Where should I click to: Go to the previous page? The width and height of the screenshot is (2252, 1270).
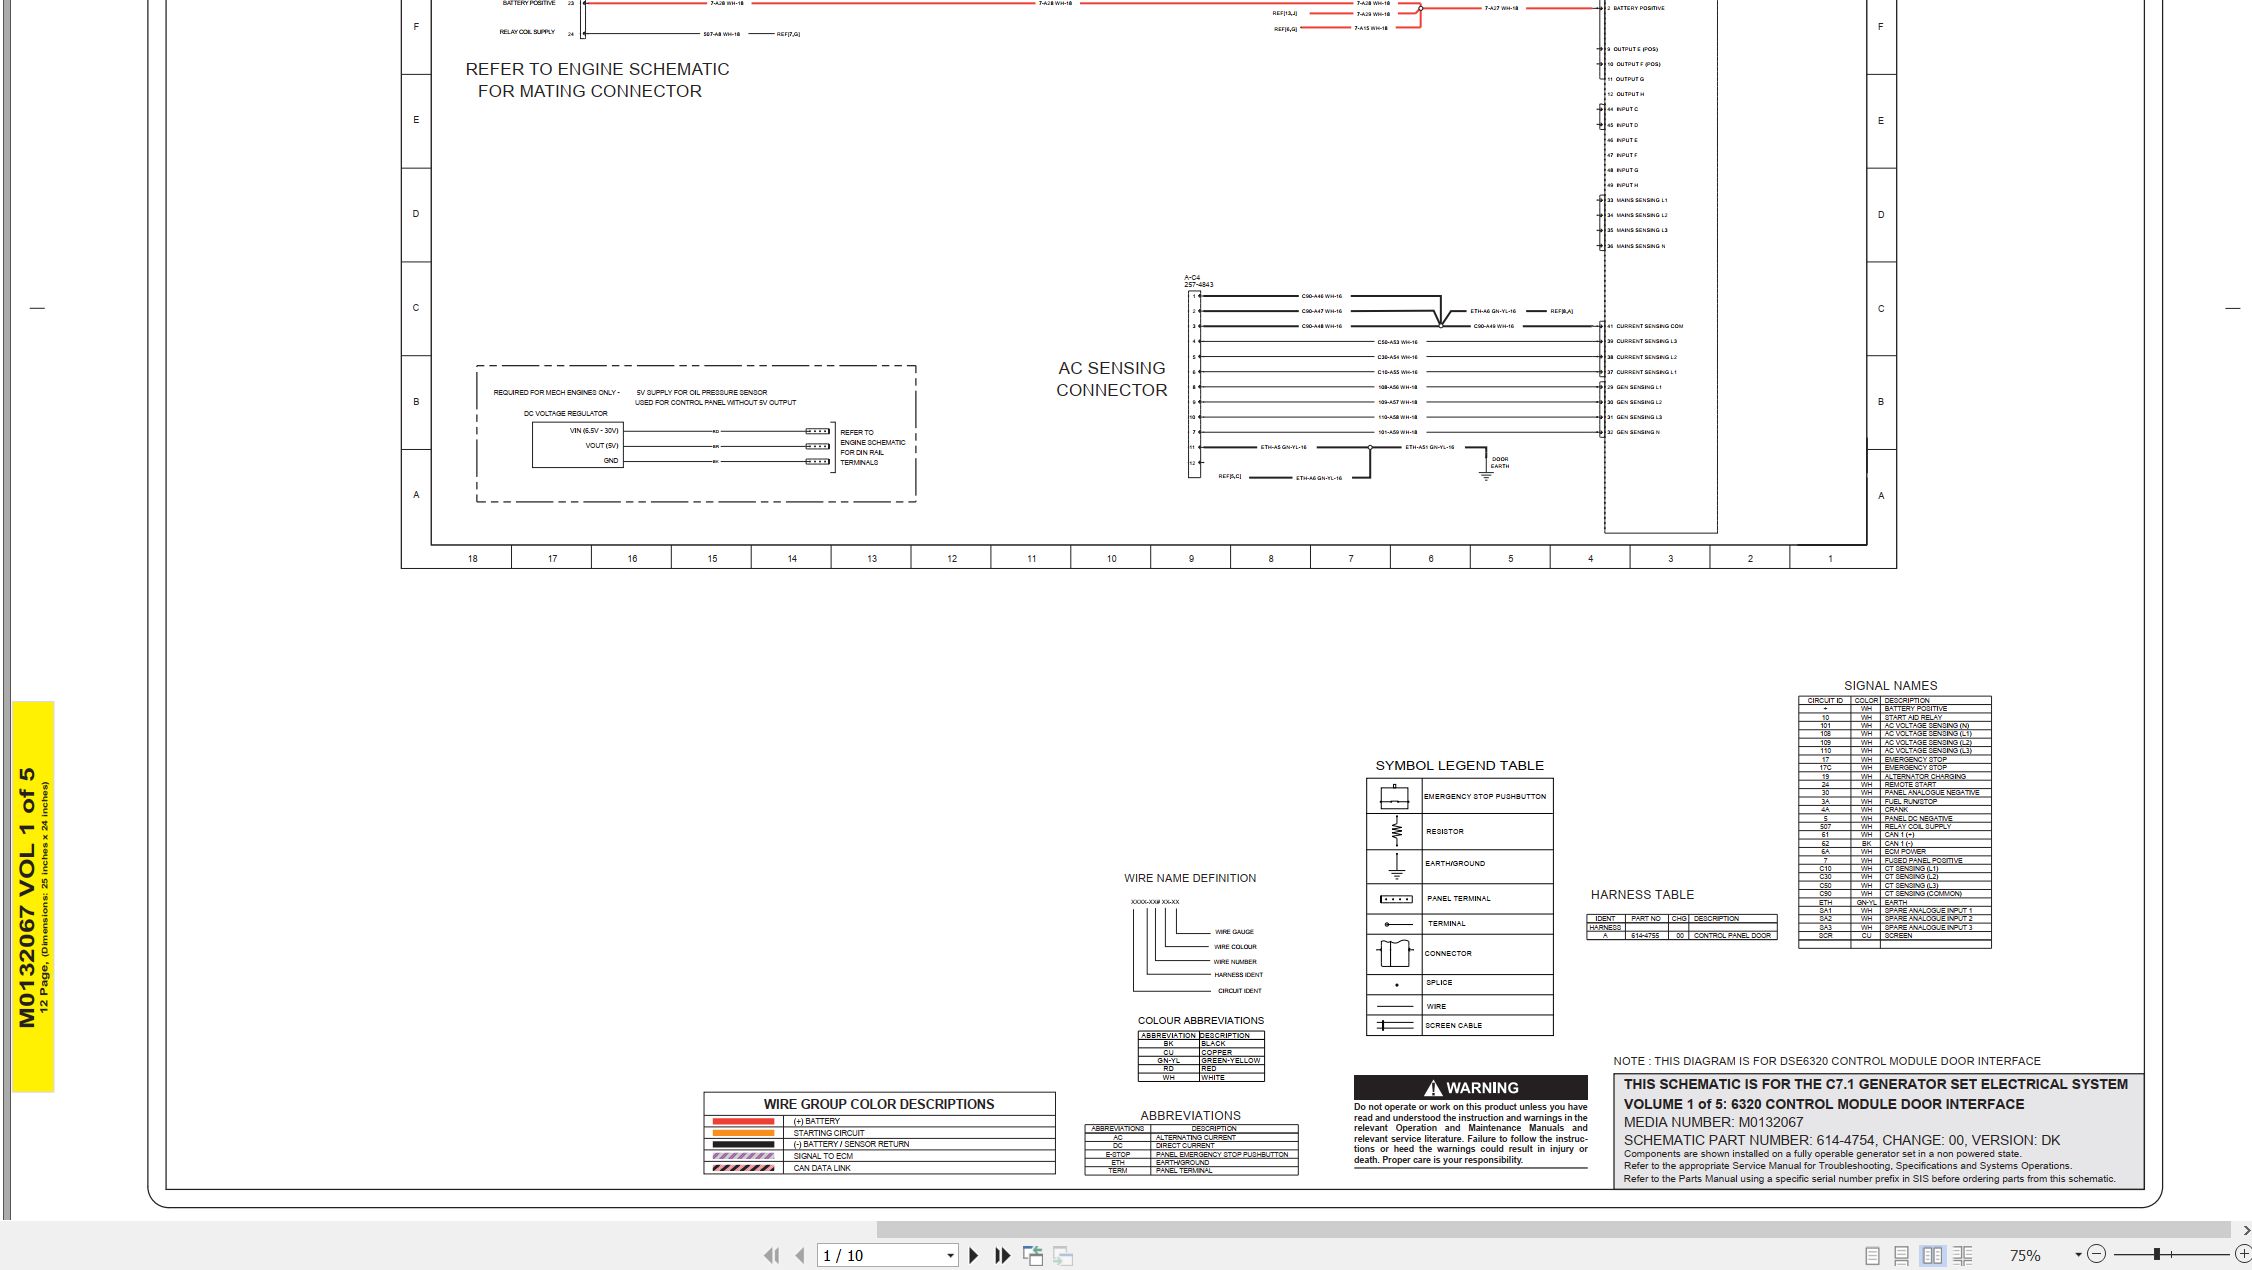point(800,1255)
